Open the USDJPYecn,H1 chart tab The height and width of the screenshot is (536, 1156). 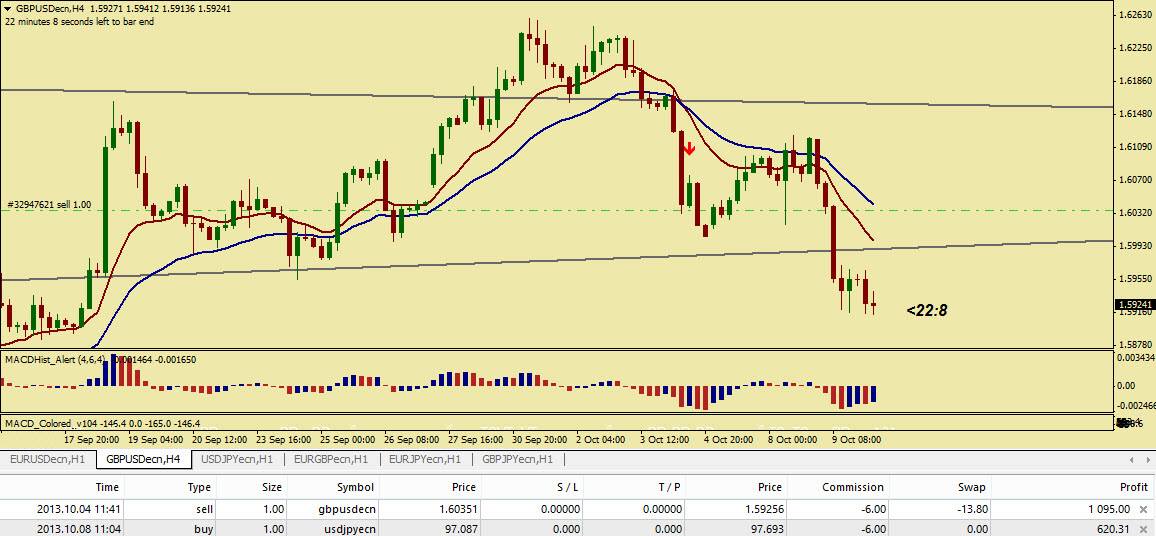tap(237, 459)
